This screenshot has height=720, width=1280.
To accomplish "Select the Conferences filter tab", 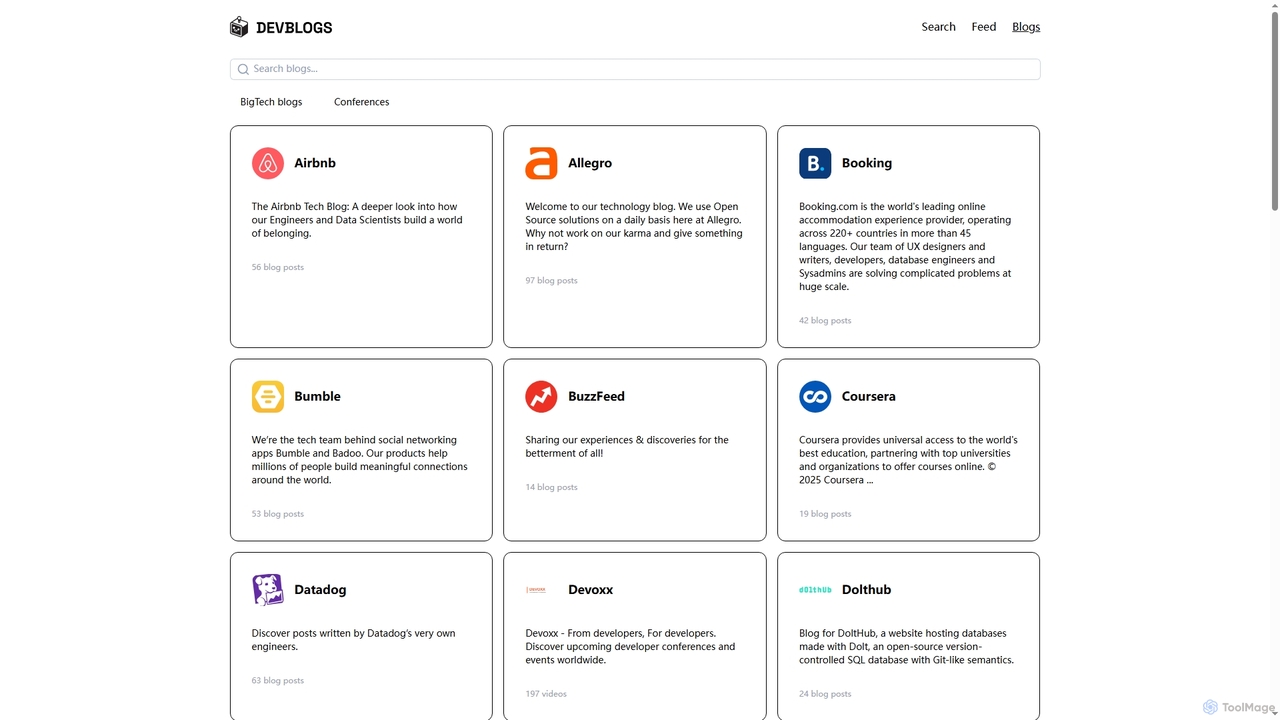I will [362, 102].
